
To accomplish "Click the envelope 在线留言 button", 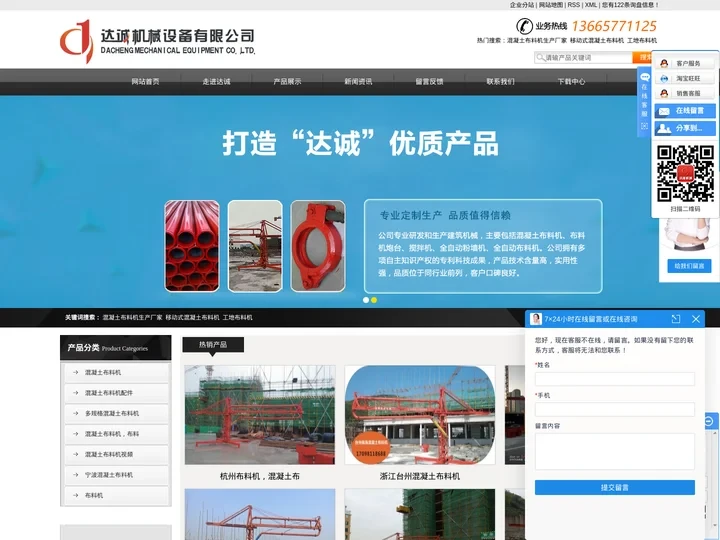I will tap(685, 111).
